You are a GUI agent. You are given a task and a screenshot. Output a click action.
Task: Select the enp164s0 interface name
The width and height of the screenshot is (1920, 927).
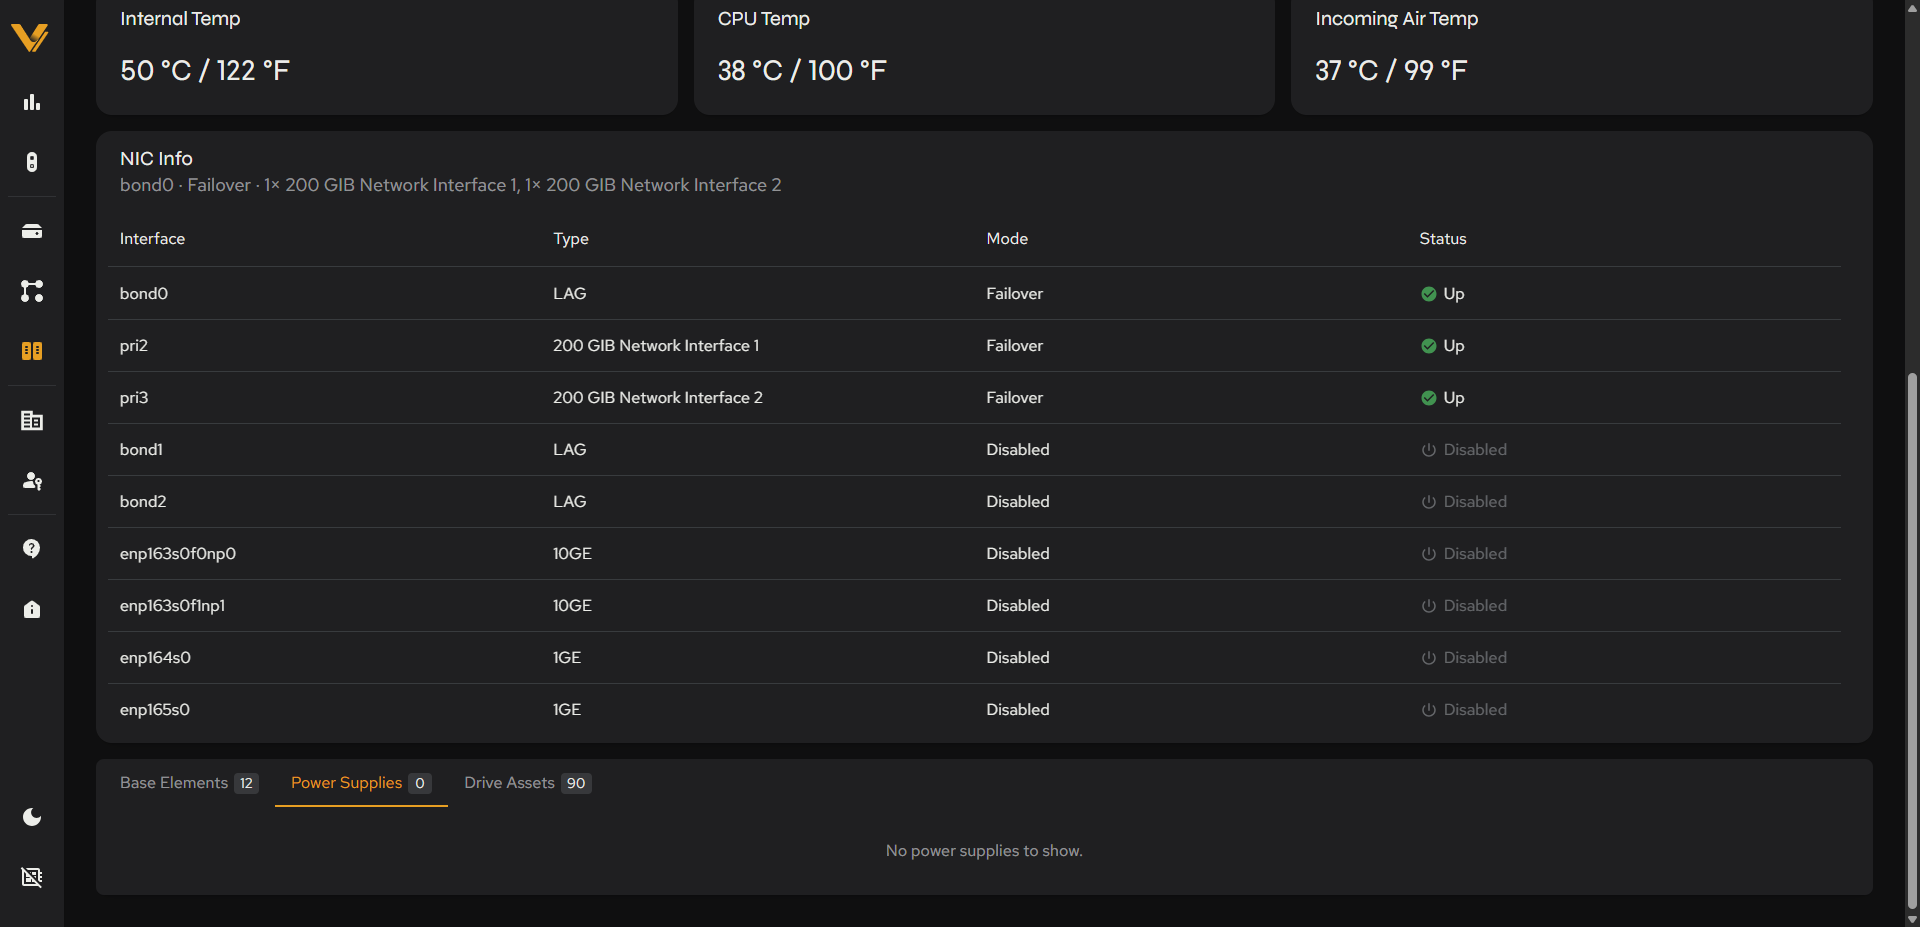pyautogui.click(x=155, y=657)
